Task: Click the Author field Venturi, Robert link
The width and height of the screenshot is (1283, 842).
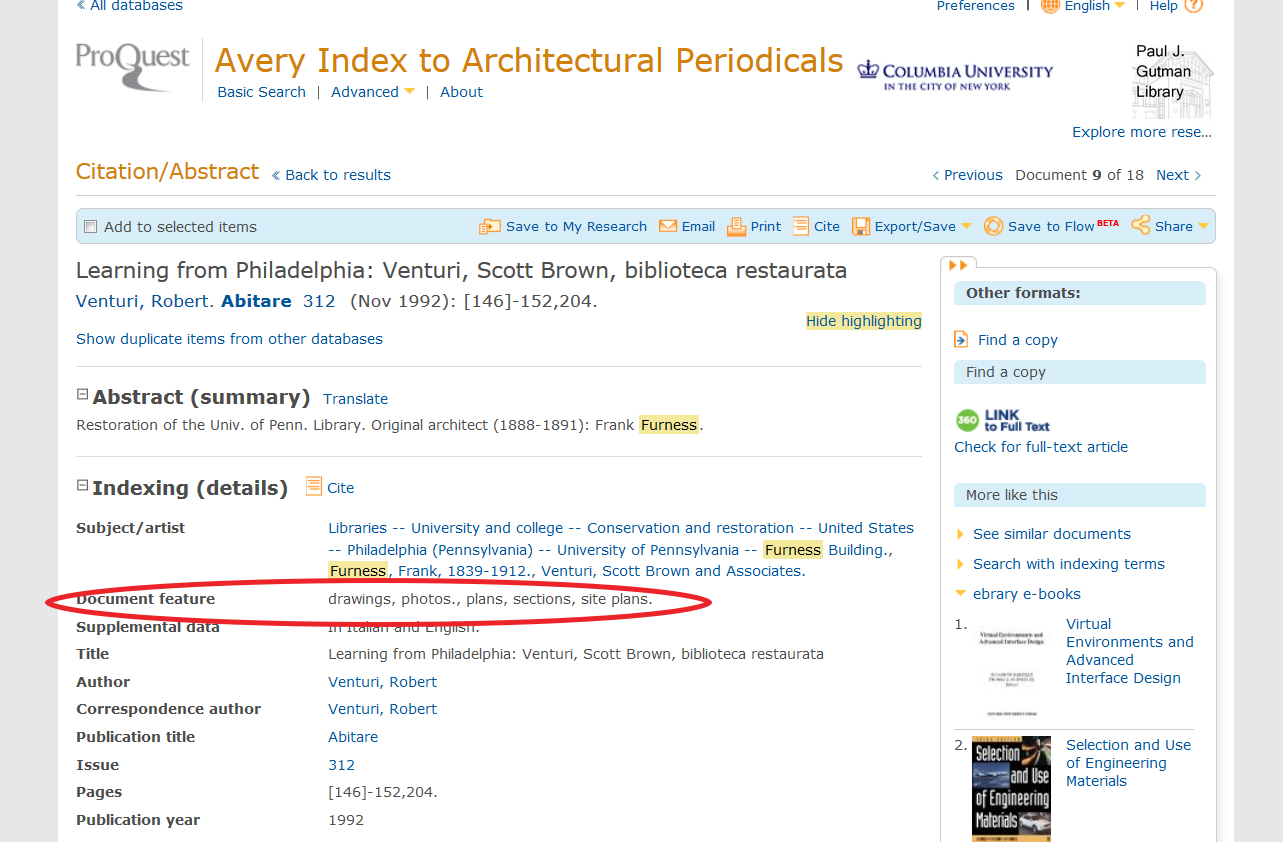Action: (382, 682)
